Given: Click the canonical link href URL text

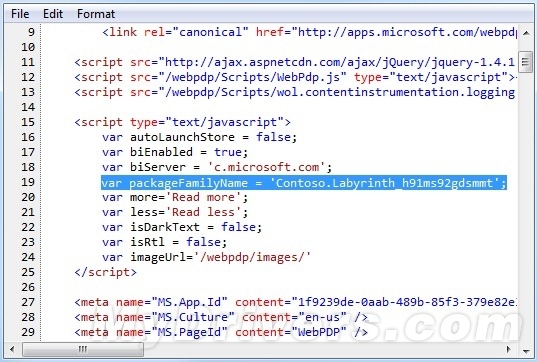Looking at the screenshot, I should pos(408,32).
